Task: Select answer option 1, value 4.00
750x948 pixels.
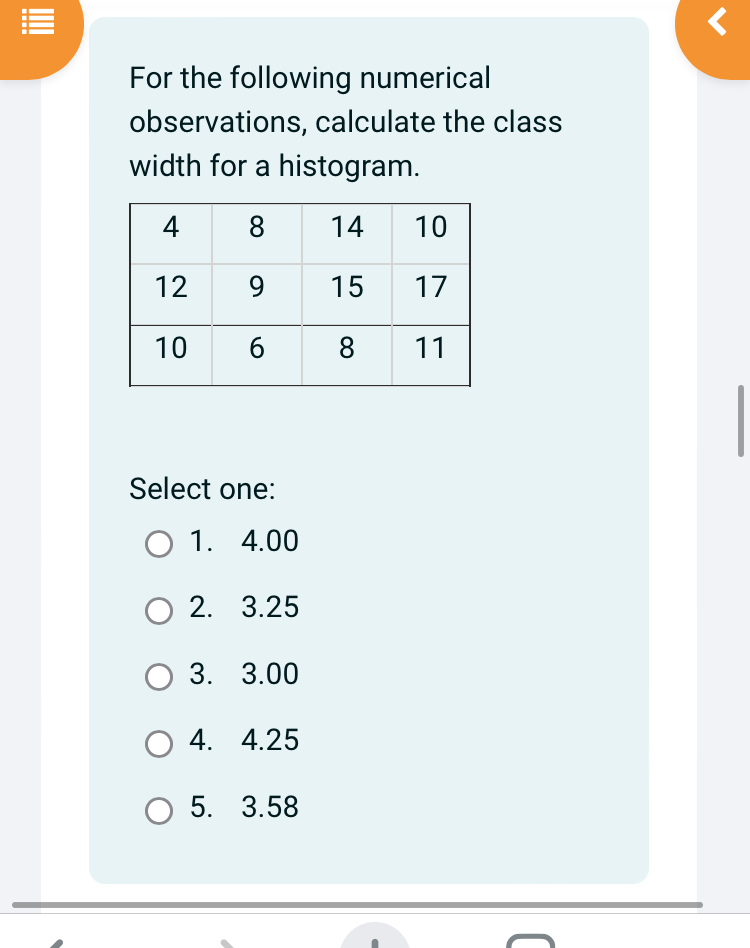Action: [159, 544]
